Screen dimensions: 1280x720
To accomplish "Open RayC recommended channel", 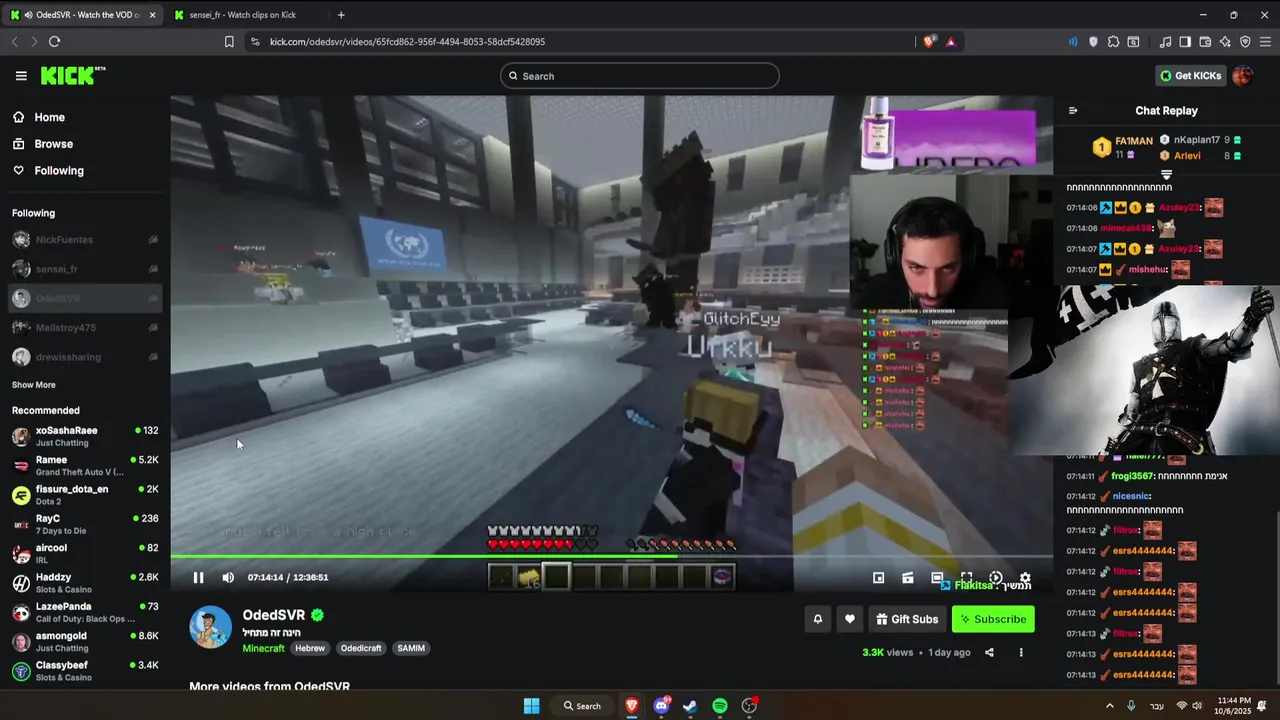I will tap(85, 524).
